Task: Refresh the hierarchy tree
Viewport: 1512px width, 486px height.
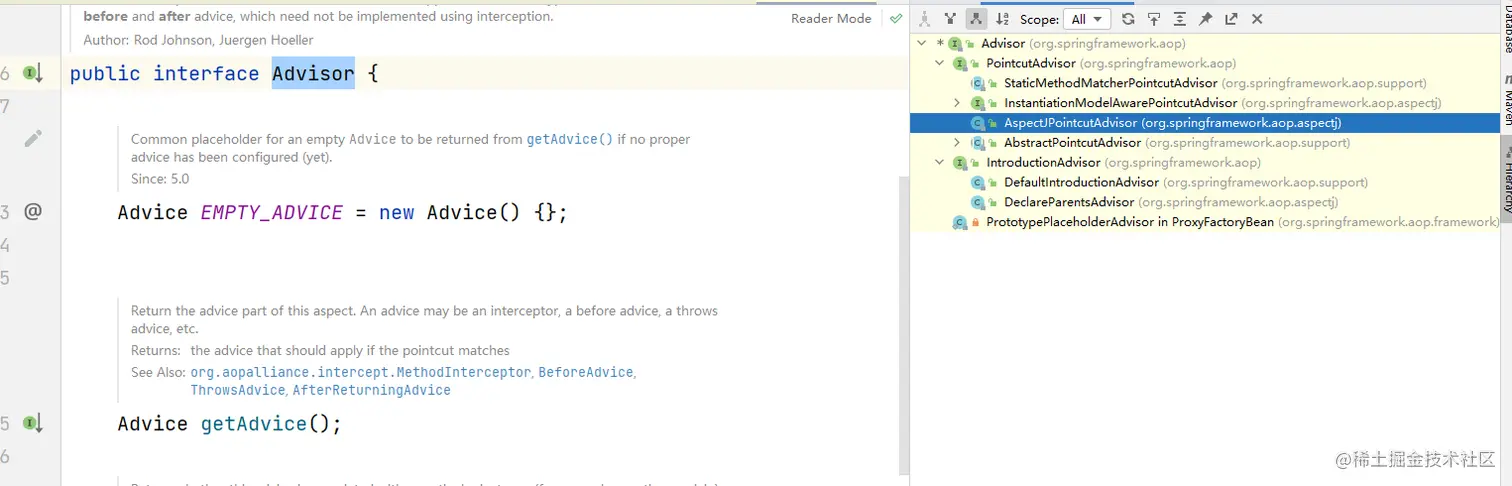Action: (x=1128, y=19)
